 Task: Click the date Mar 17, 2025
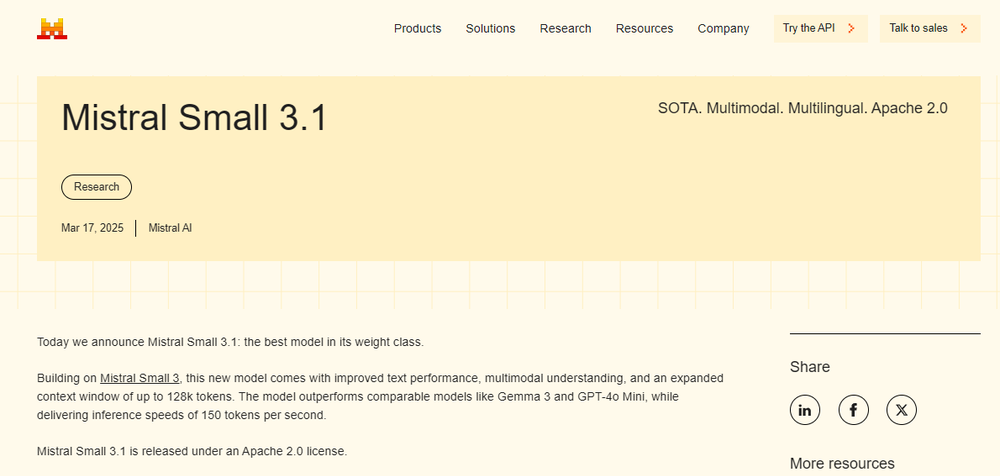click(92, 228)
